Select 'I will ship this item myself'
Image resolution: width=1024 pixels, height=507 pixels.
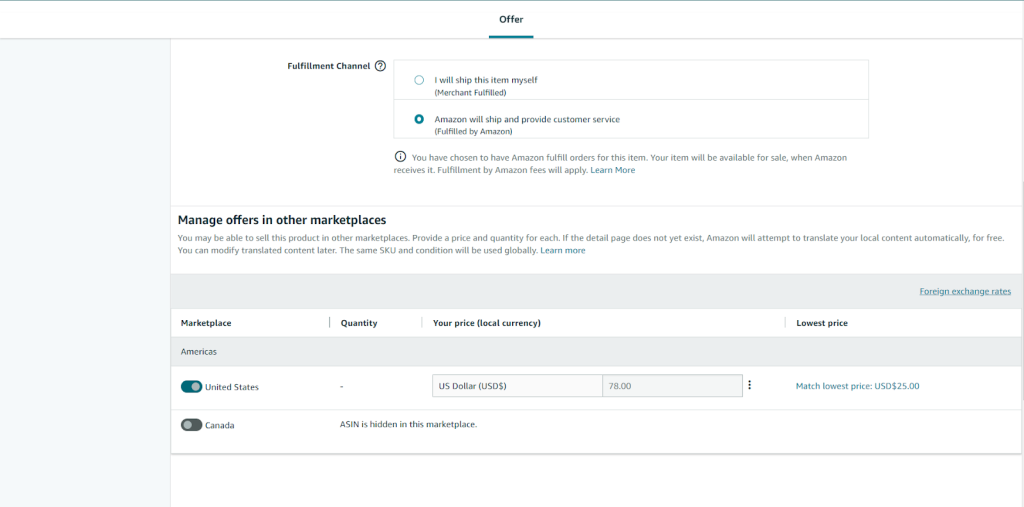419,80
